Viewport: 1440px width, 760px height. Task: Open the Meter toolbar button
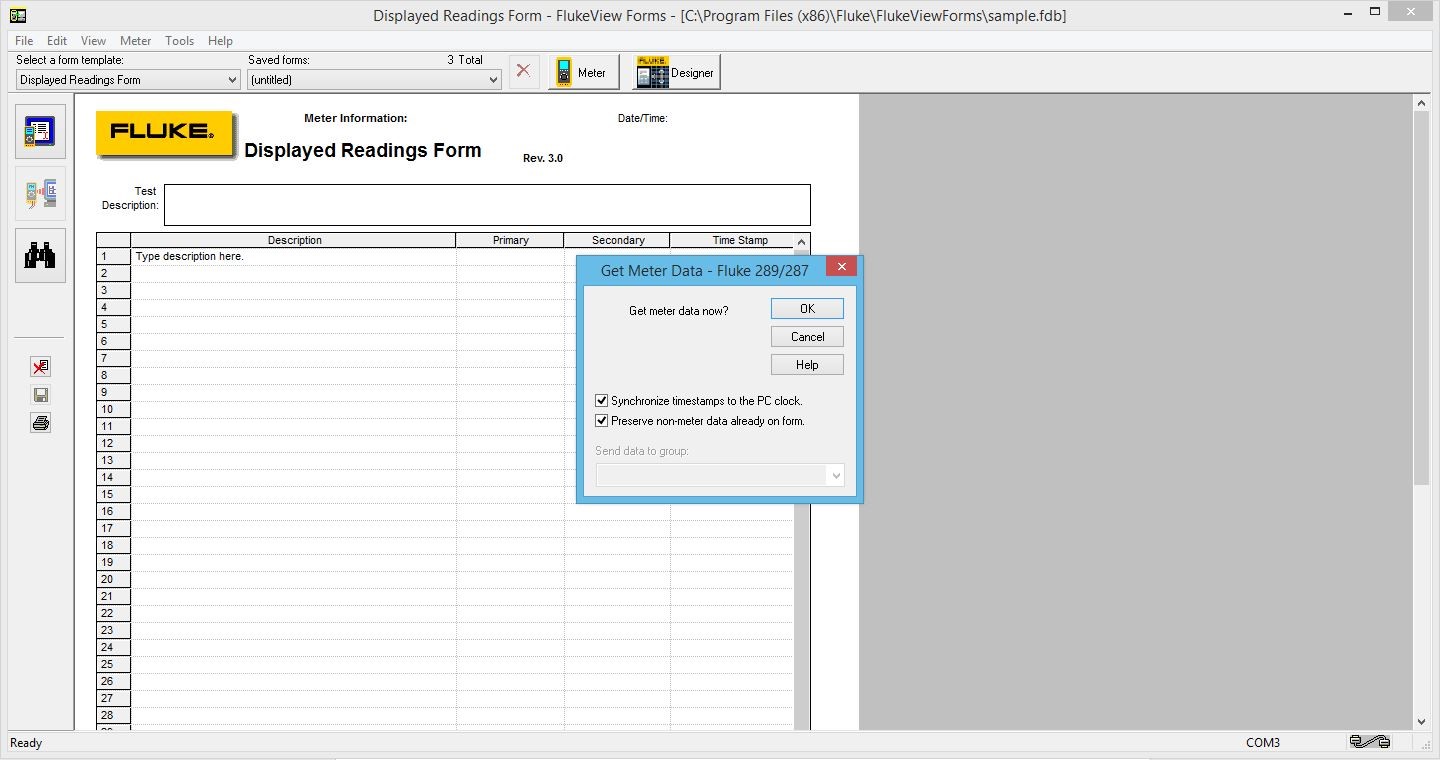(x=583, y=72)
